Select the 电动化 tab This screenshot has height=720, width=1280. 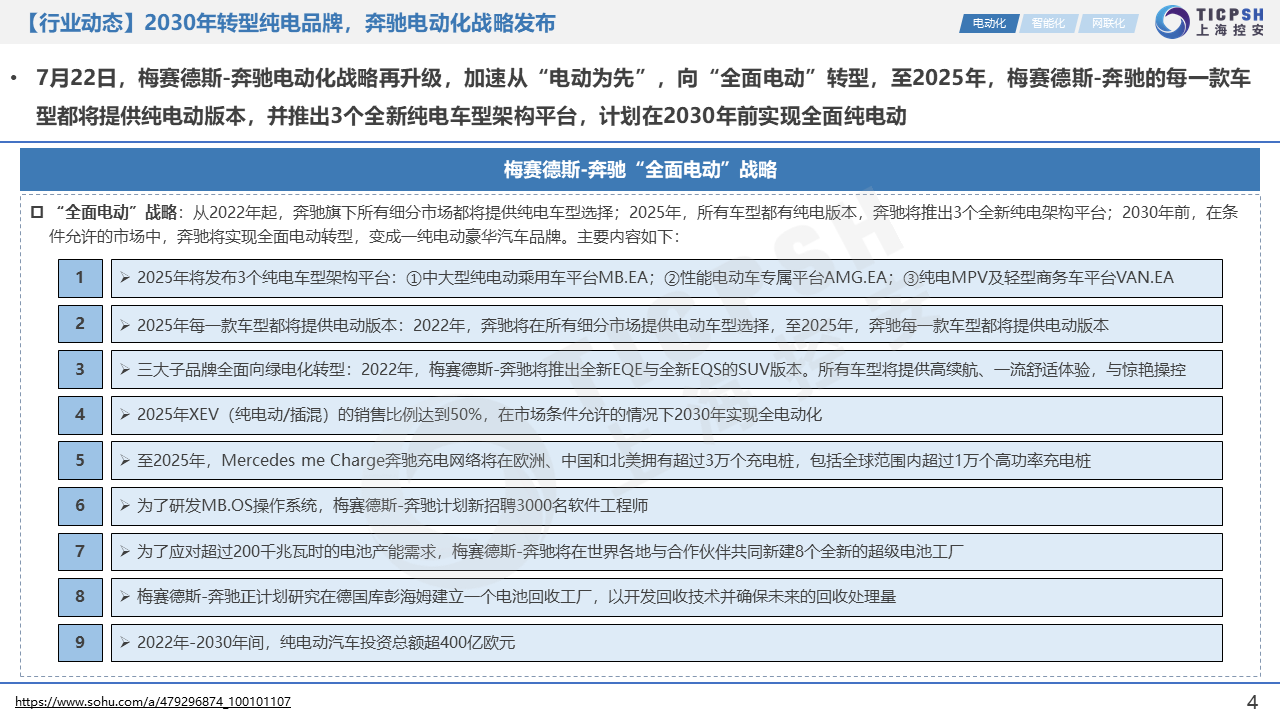(988, 23)
